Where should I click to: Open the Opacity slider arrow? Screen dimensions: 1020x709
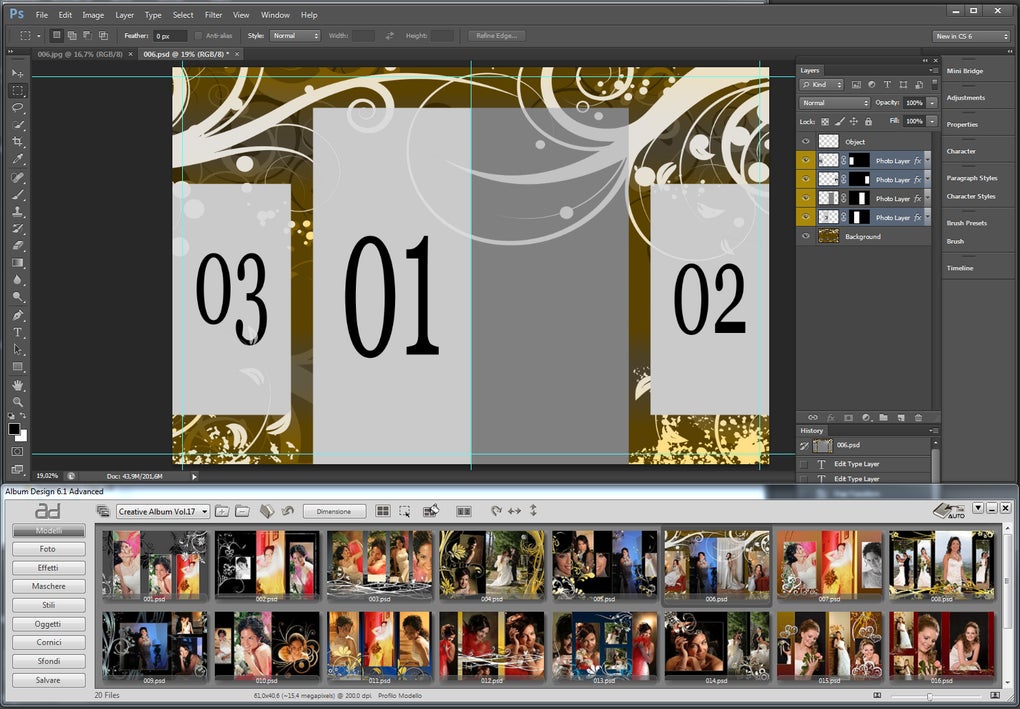tap(932, 103)
